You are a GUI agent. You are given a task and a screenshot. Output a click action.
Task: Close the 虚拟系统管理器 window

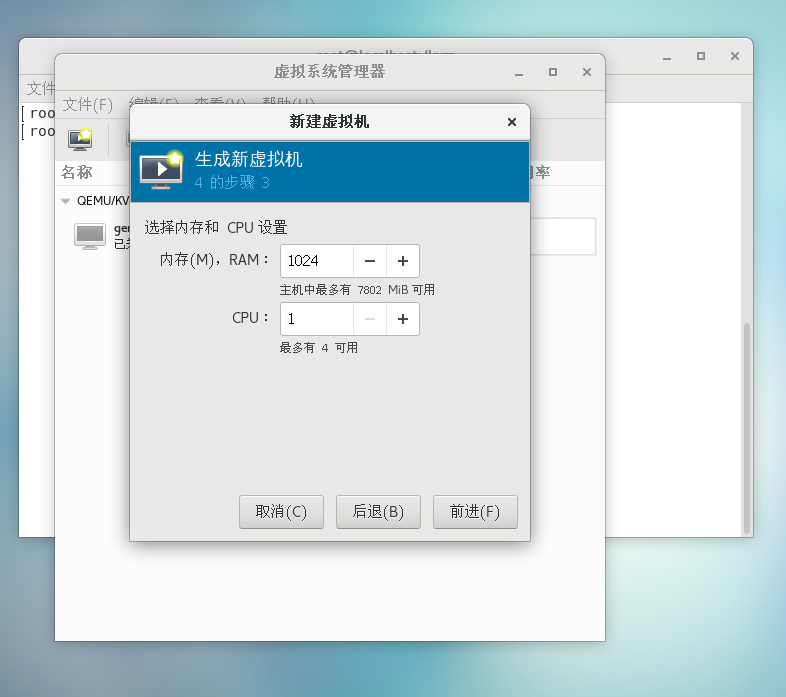[x=587, y=72]
